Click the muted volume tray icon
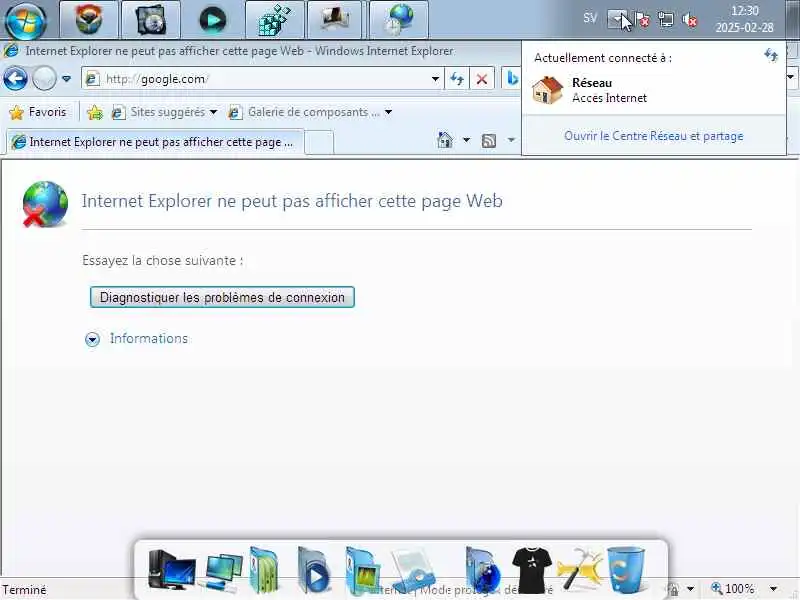Image resolution: width=800 pixels, height=600 pixels. pos(690,20)
